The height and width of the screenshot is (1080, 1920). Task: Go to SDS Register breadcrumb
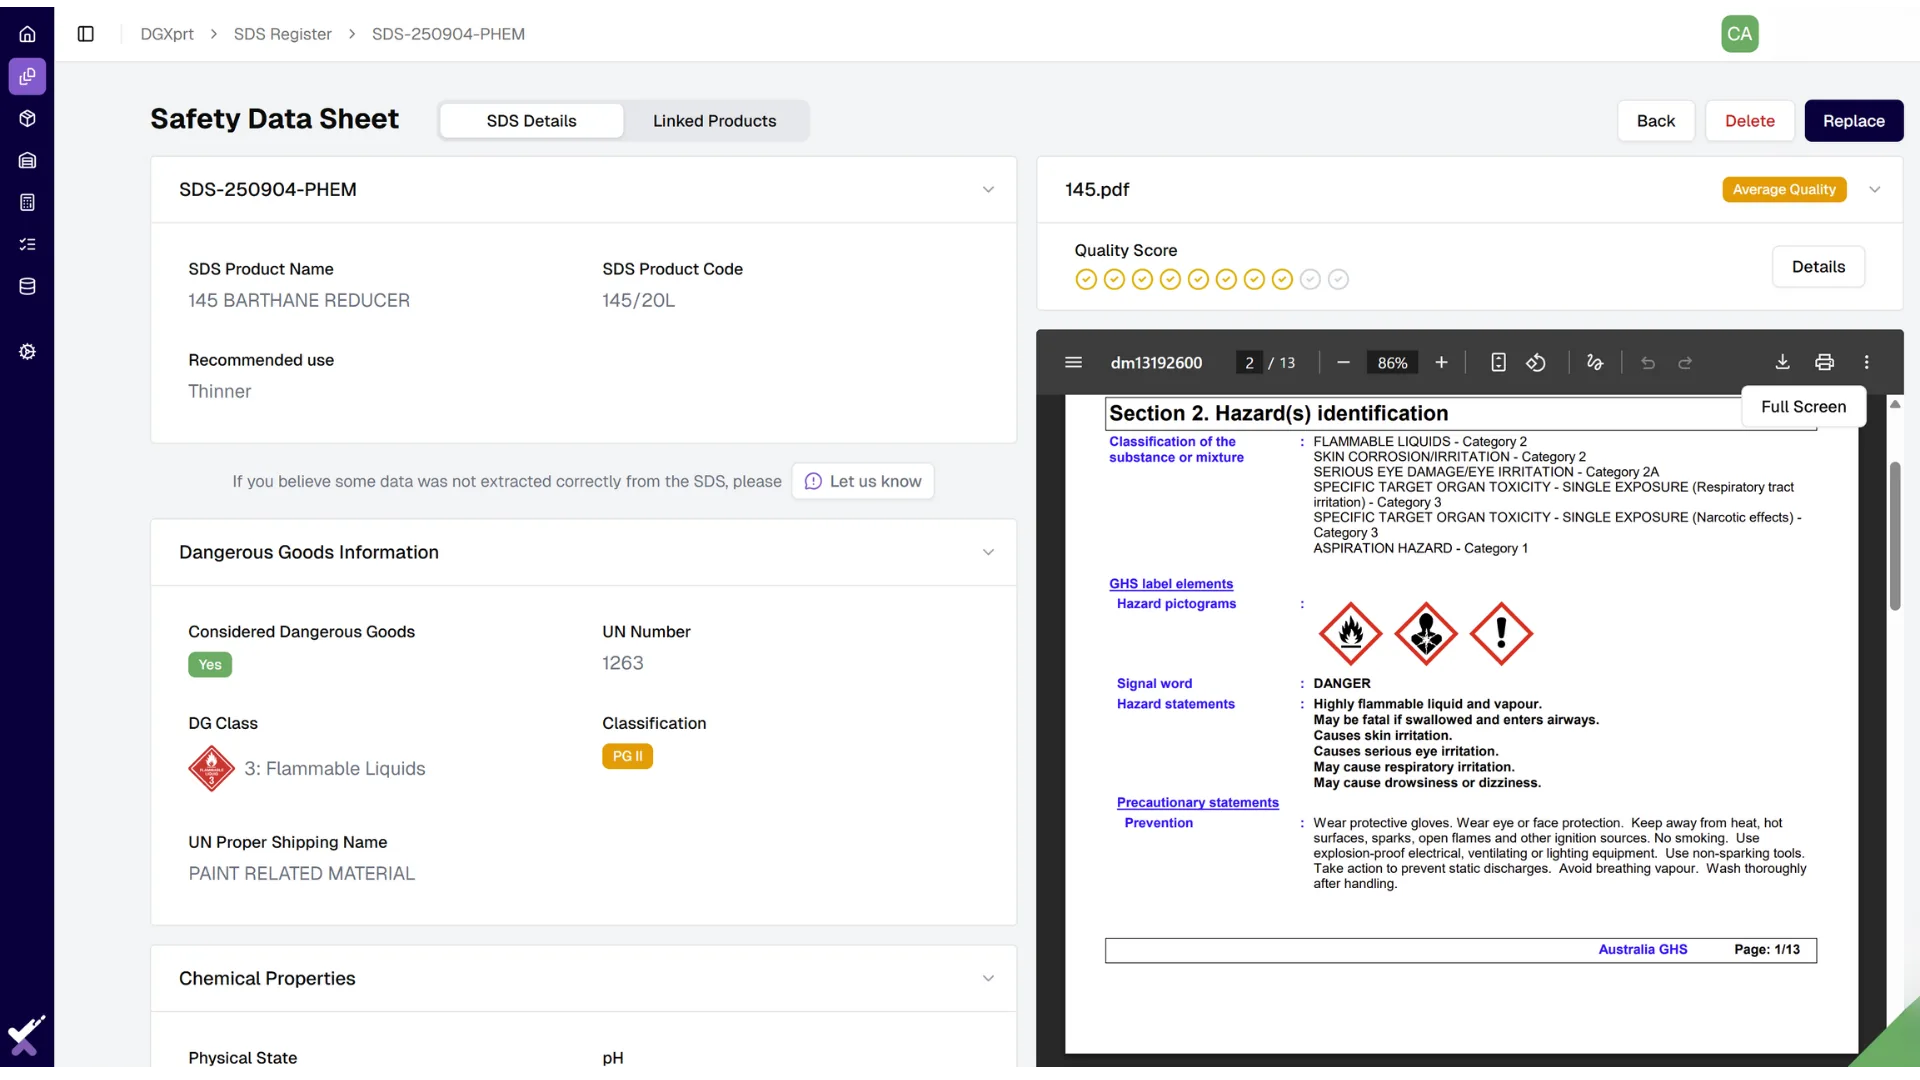pos(282,34)
